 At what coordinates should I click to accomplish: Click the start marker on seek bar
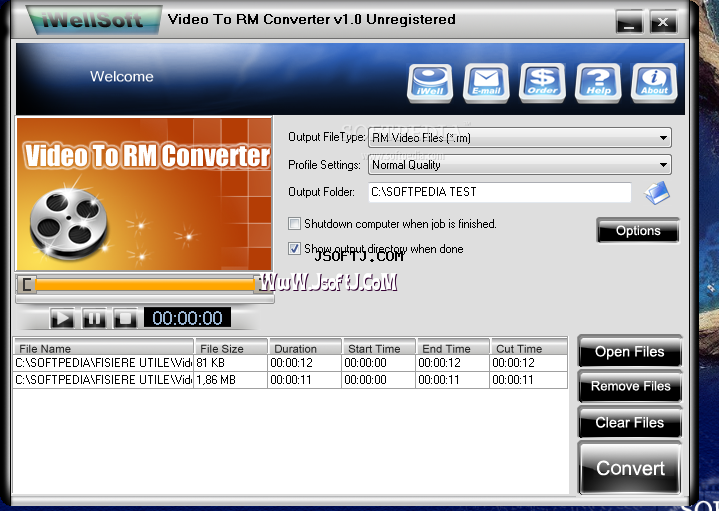point(28,284)
